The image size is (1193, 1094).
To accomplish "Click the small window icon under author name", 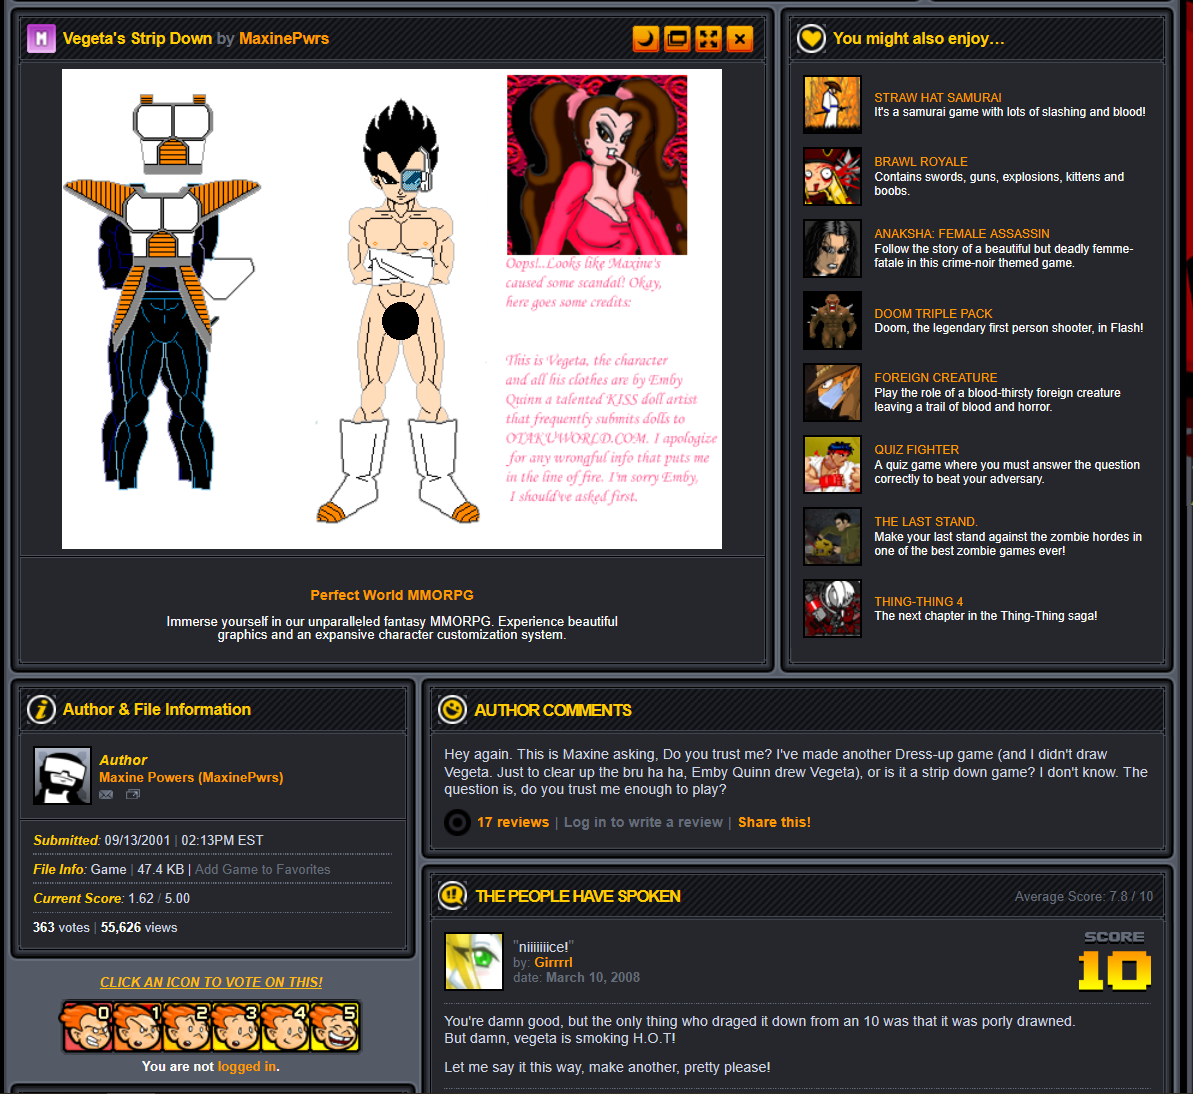I will click(133, 794).
